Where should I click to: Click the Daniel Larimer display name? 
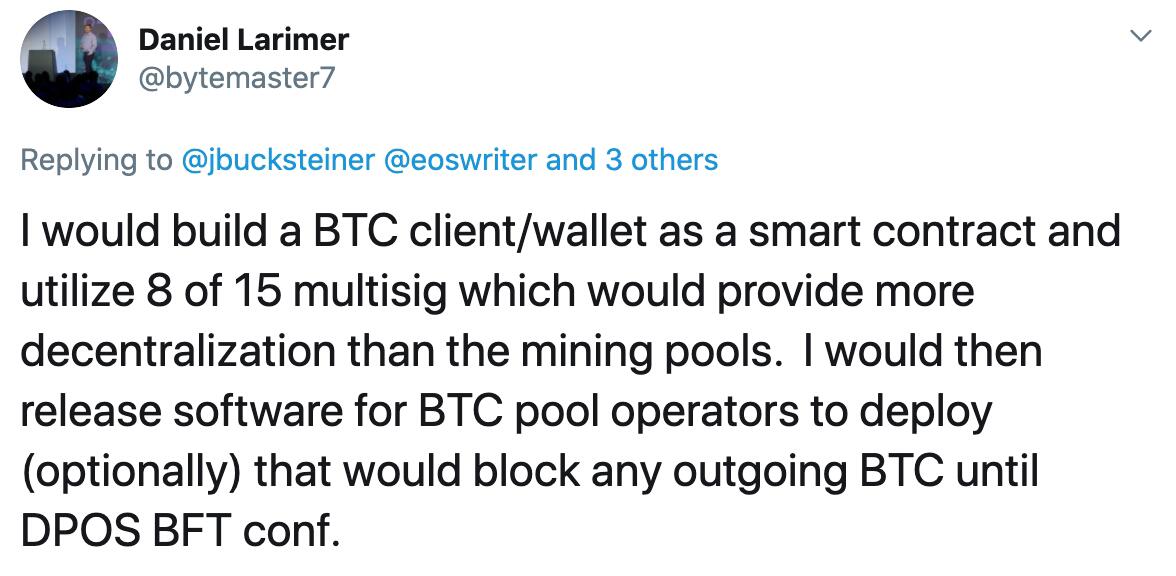(x=243, y=39)
